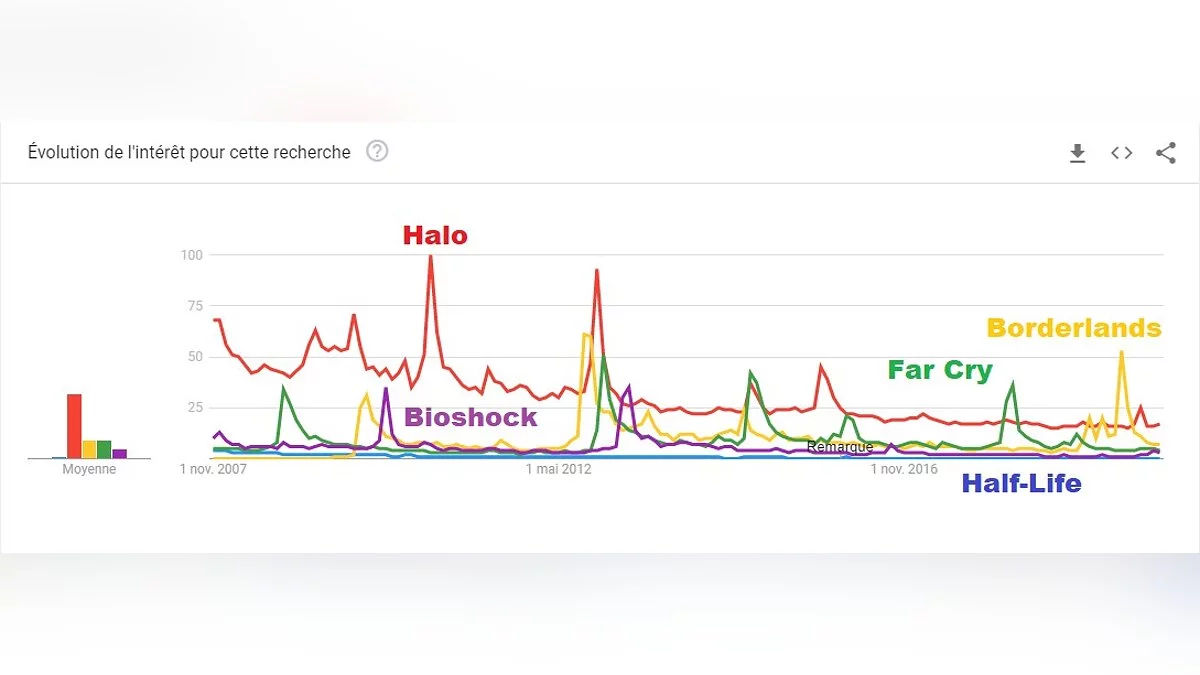The height and width of the screenshot is (675, 1200).
Task: Open the embed code icon
Action: [1121, 153]
